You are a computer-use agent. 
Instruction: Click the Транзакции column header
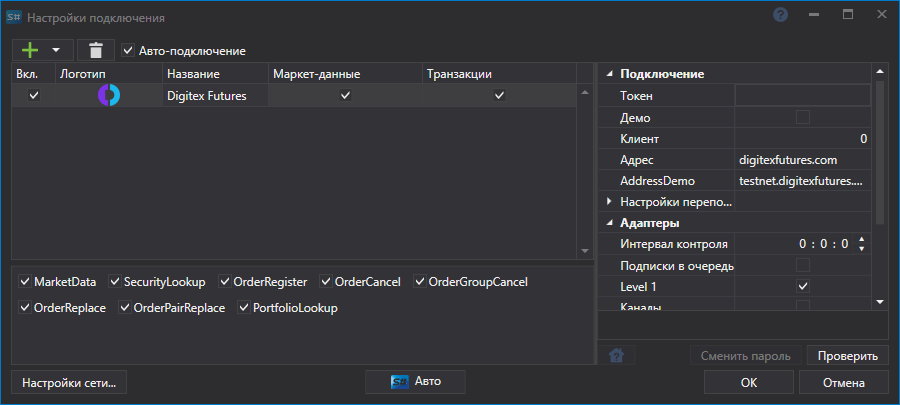coord(499,74)
